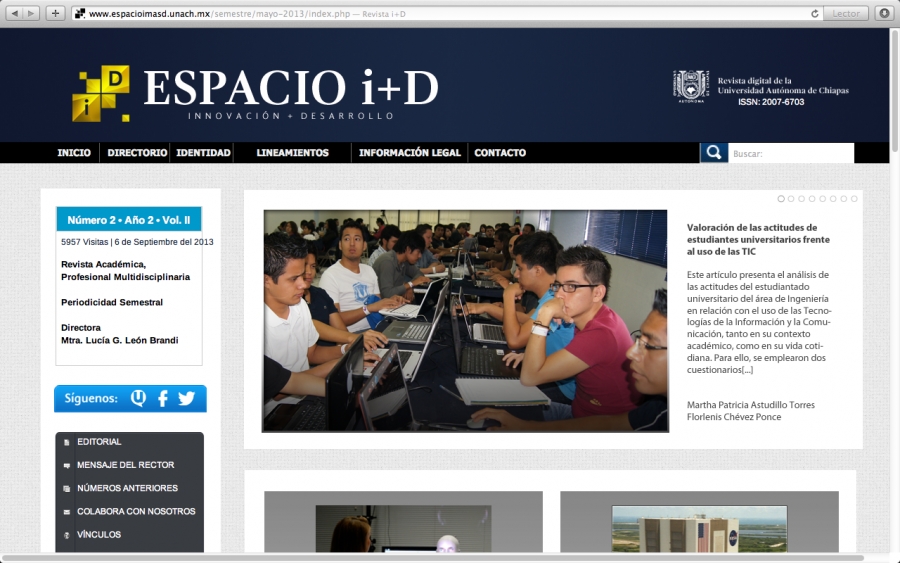Image resolution: width=900 pixels, height=563 pixels.
Task: Select the third slideshow indicator dot
Action: [801, 199]
